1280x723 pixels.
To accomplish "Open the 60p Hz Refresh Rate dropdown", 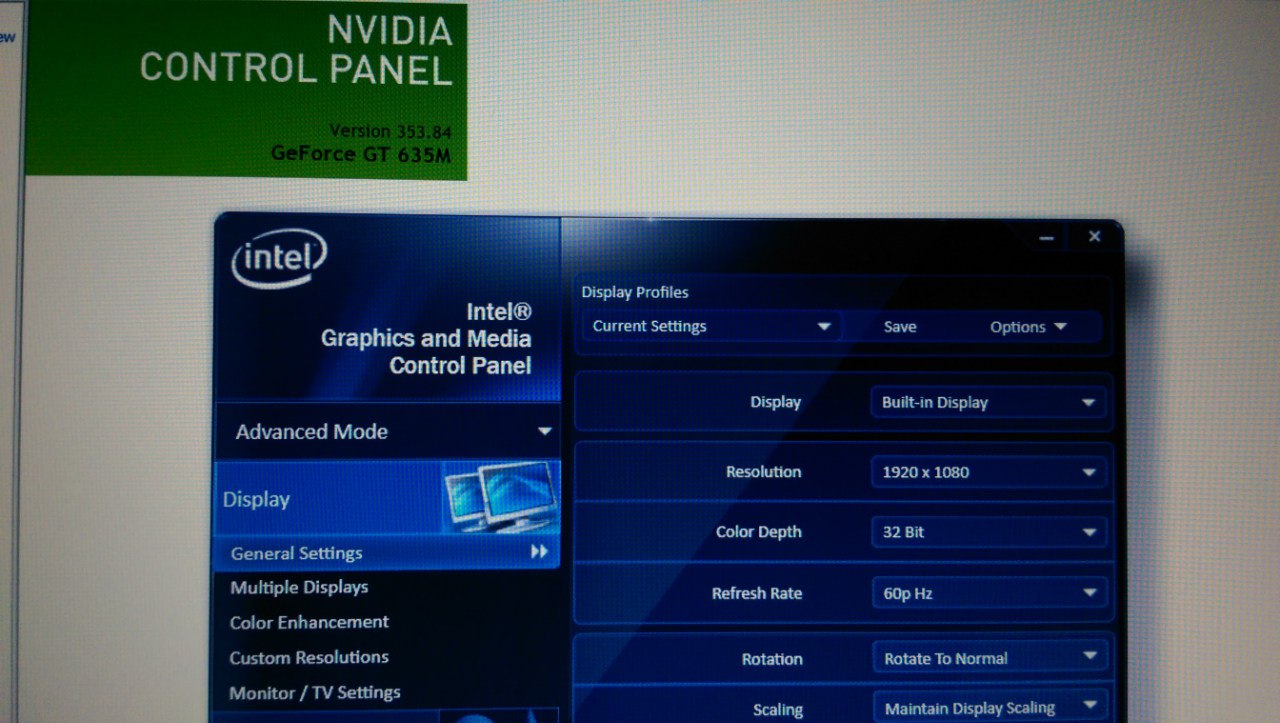I will 988,593.
